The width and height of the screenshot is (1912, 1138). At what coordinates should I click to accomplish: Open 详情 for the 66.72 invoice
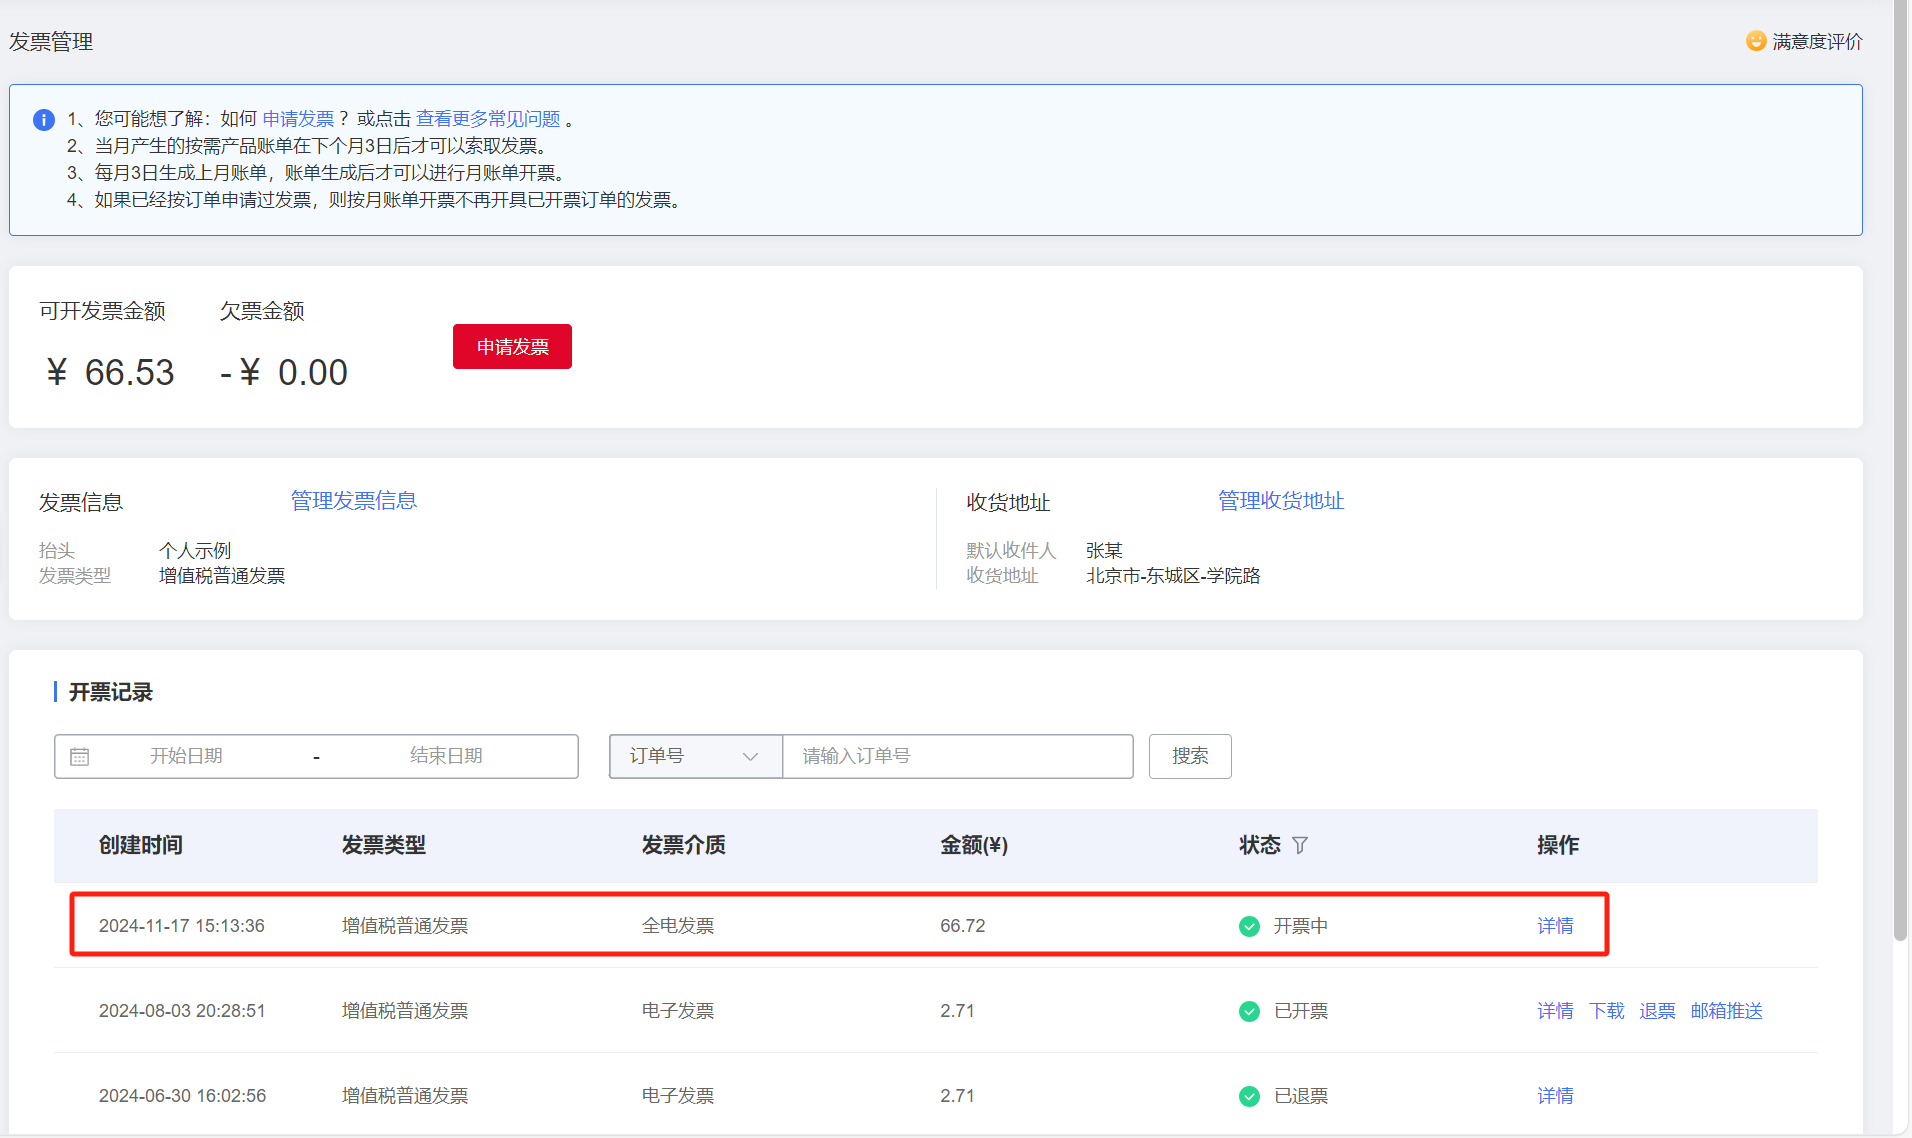tap(1555, 926)
